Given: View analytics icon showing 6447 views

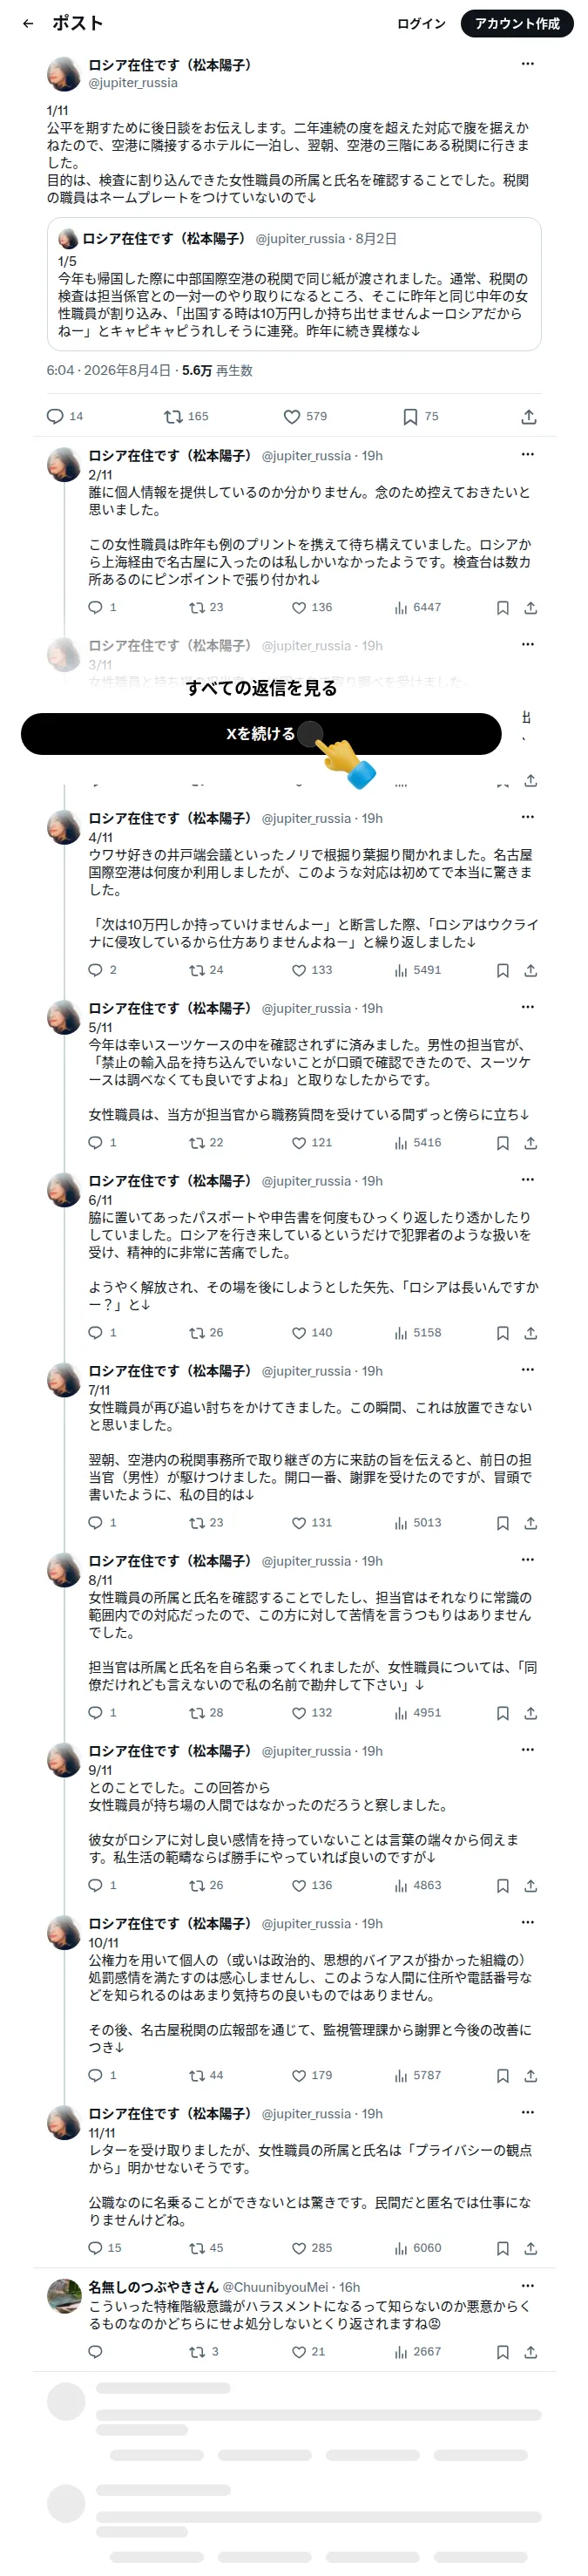Looking at the screenshot, I should point(417,607).
